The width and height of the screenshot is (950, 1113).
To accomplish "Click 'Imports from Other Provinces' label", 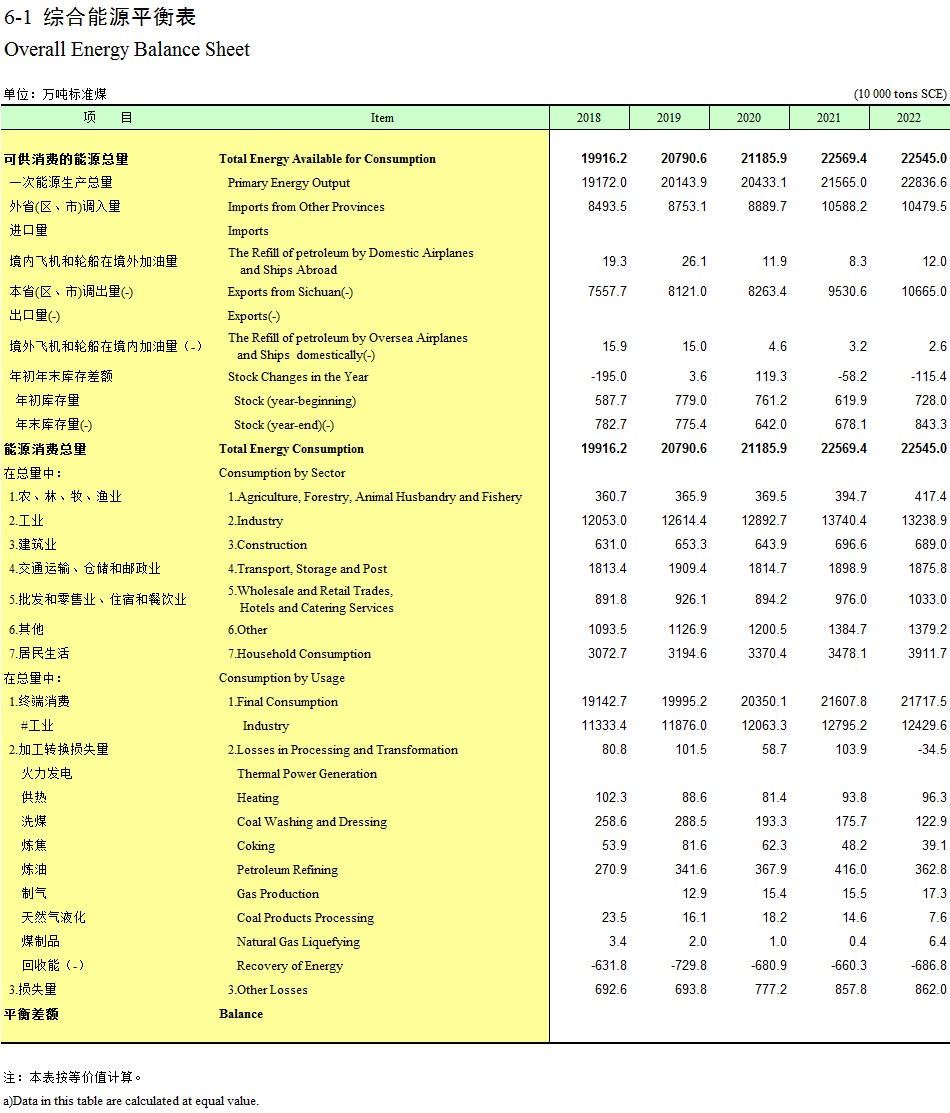I will (306, 207).
